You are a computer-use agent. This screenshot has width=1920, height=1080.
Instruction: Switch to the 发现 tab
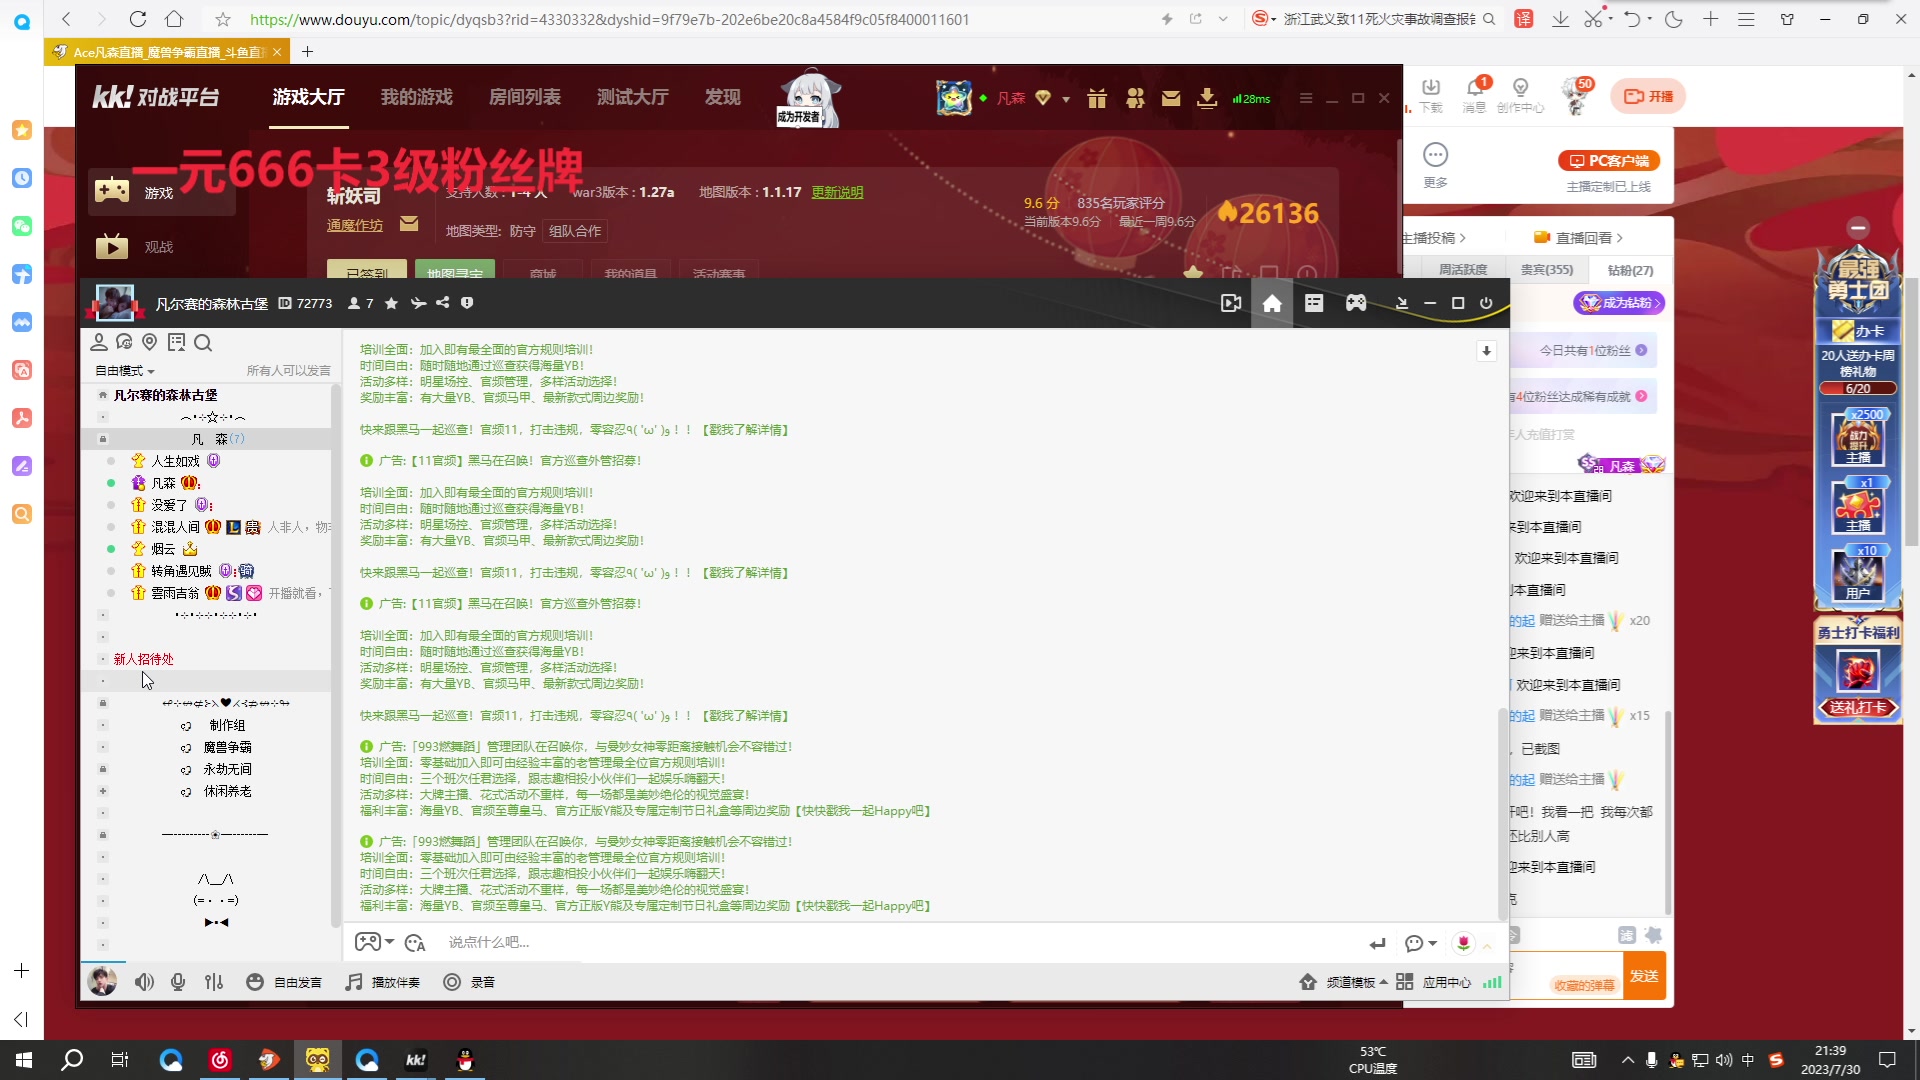pyautogui.click(x=723, y=97)
